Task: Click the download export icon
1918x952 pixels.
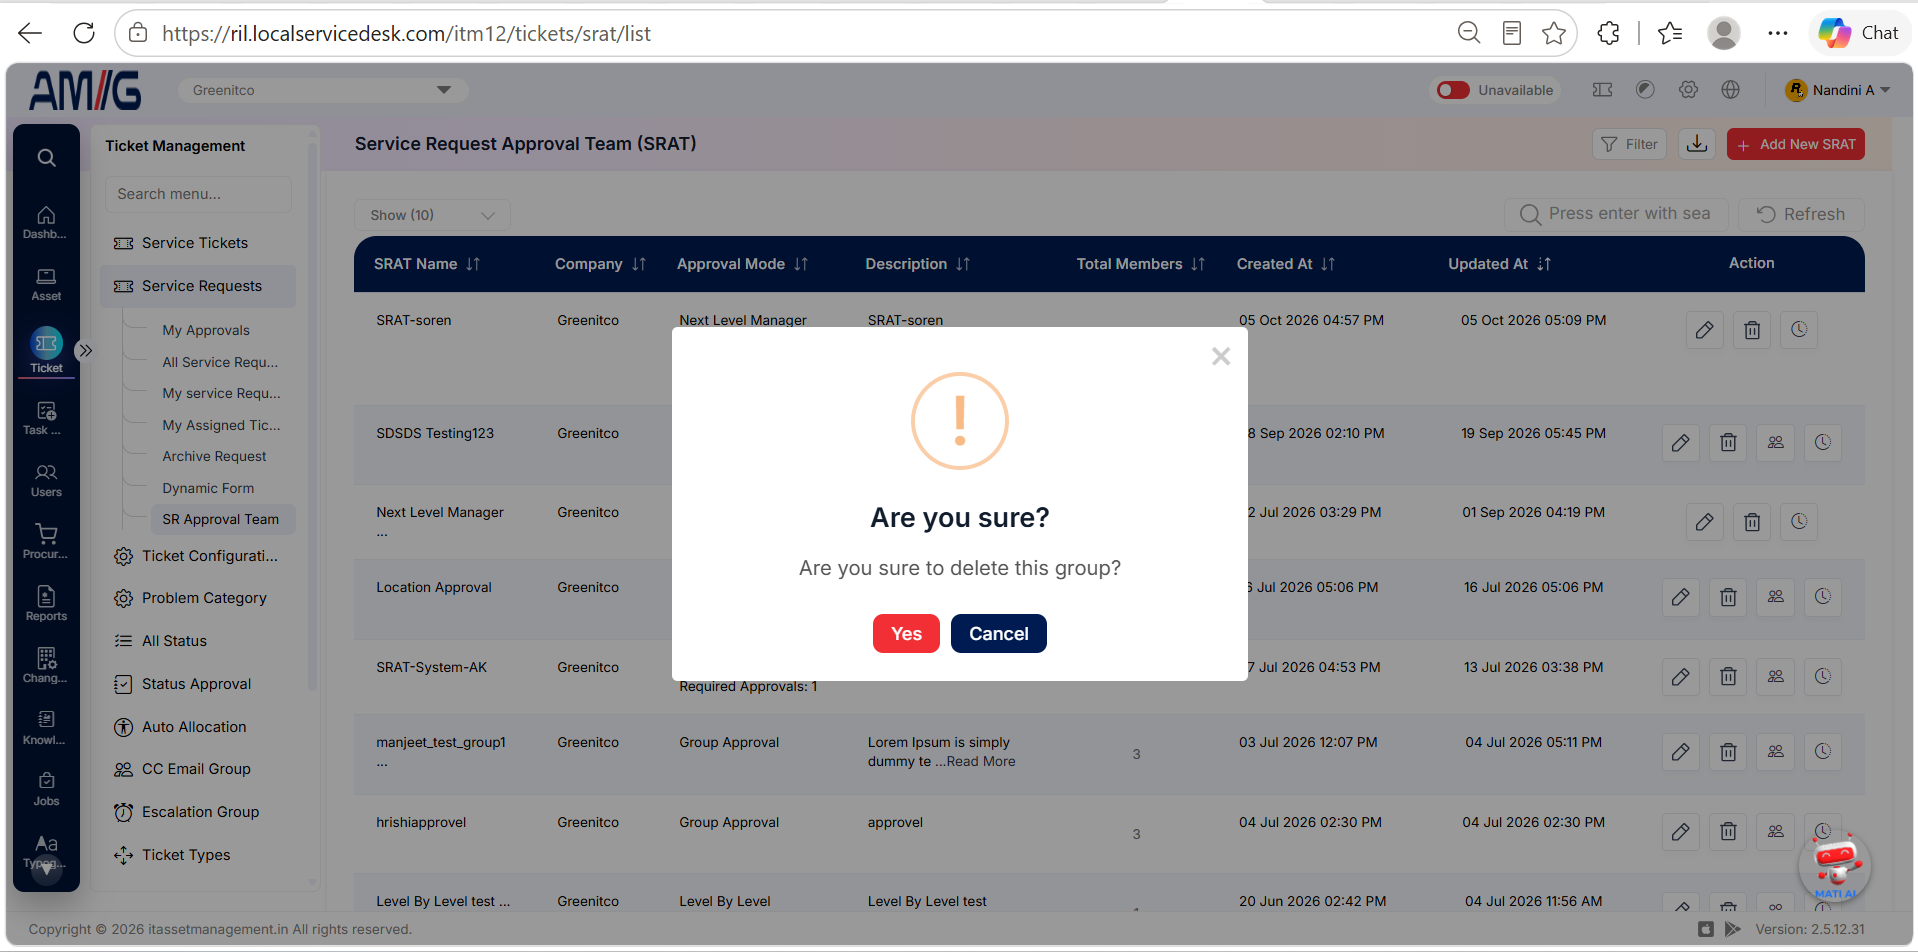Action: pos(1697,144)
